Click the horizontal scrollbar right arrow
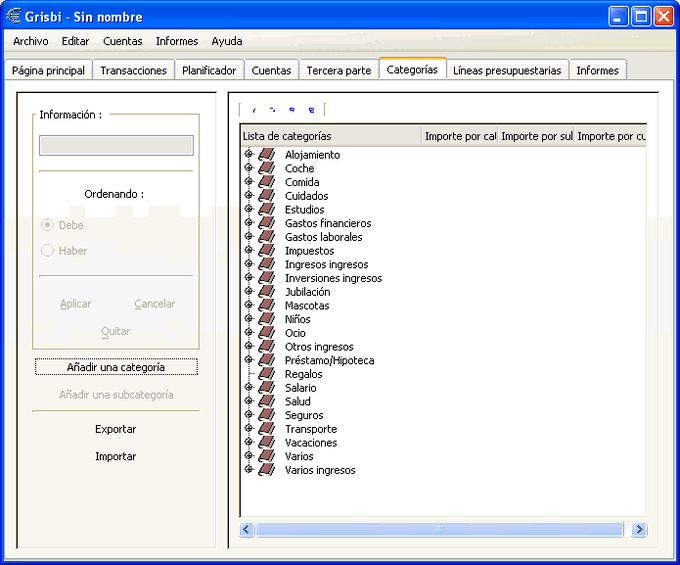 639,529
